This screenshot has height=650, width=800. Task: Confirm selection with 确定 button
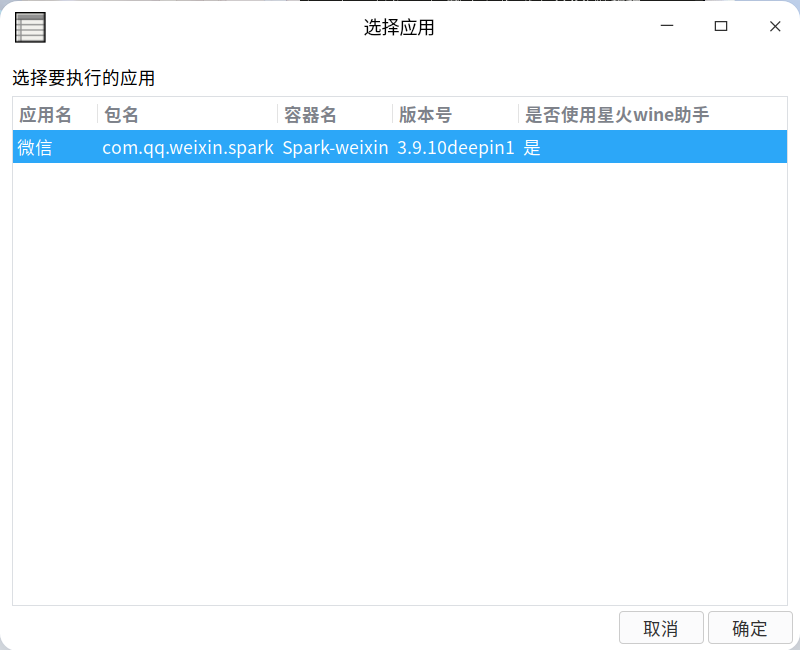coord(750,628)
